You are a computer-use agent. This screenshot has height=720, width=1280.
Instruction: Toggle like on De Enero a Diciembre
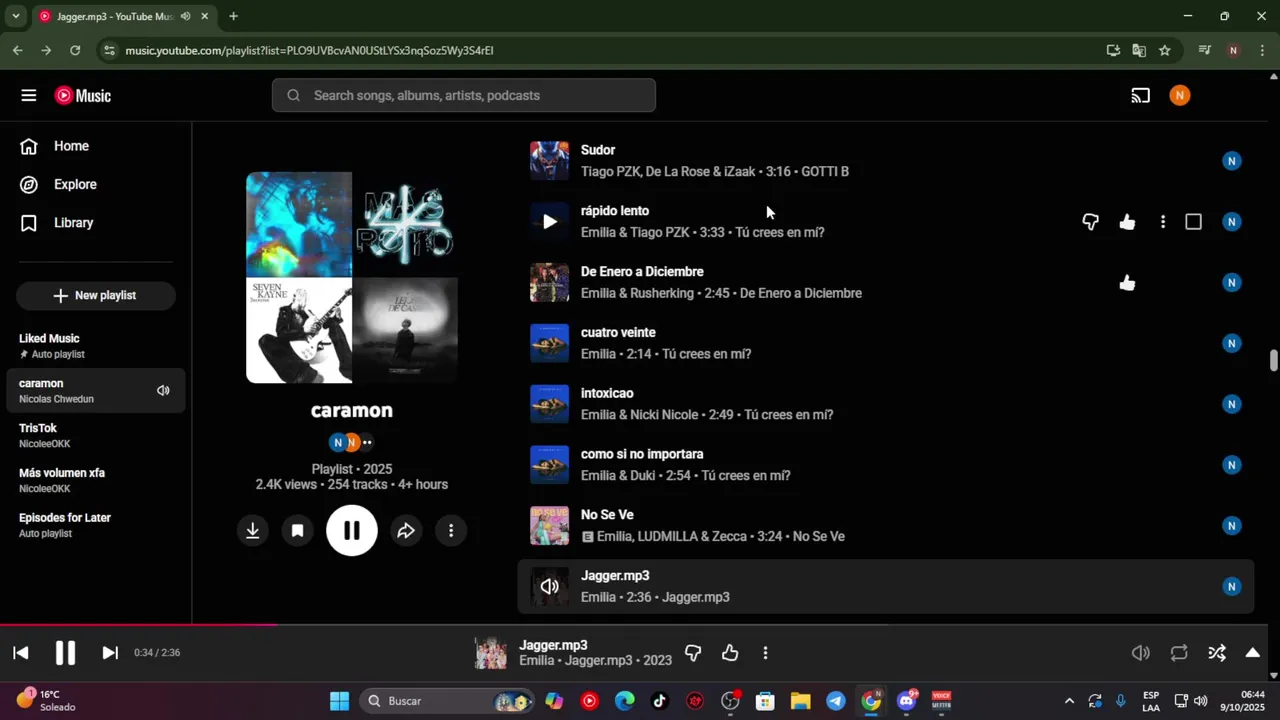click(1127, 283)
